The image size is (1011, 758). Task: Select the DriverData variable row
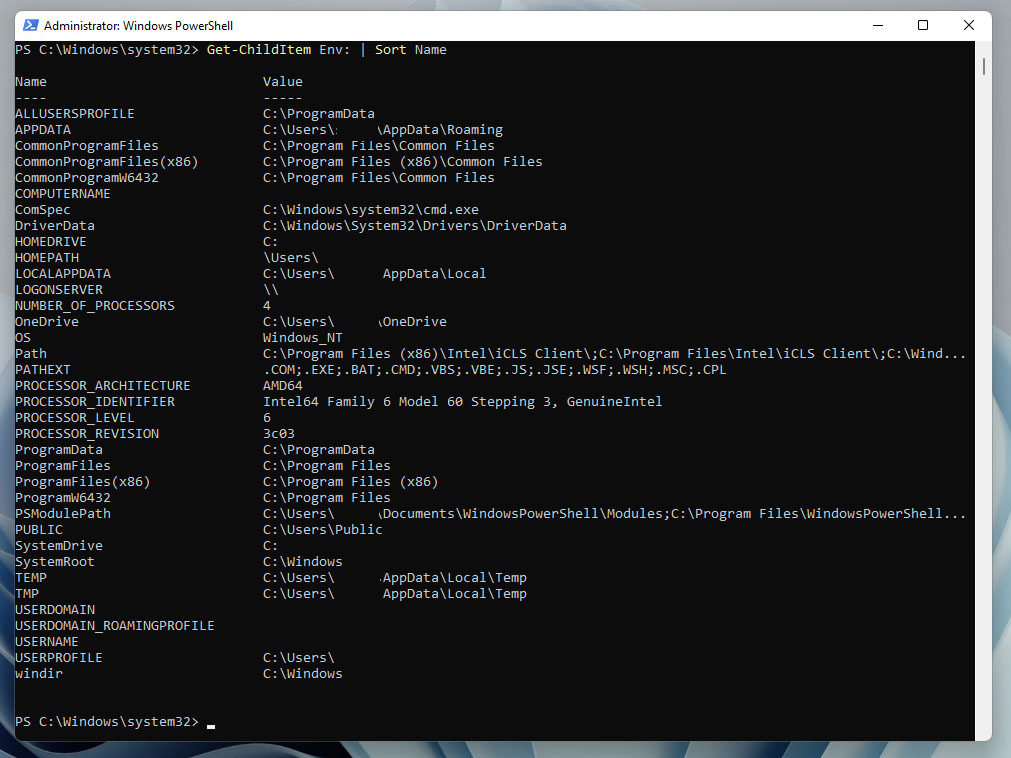(54, 225)
